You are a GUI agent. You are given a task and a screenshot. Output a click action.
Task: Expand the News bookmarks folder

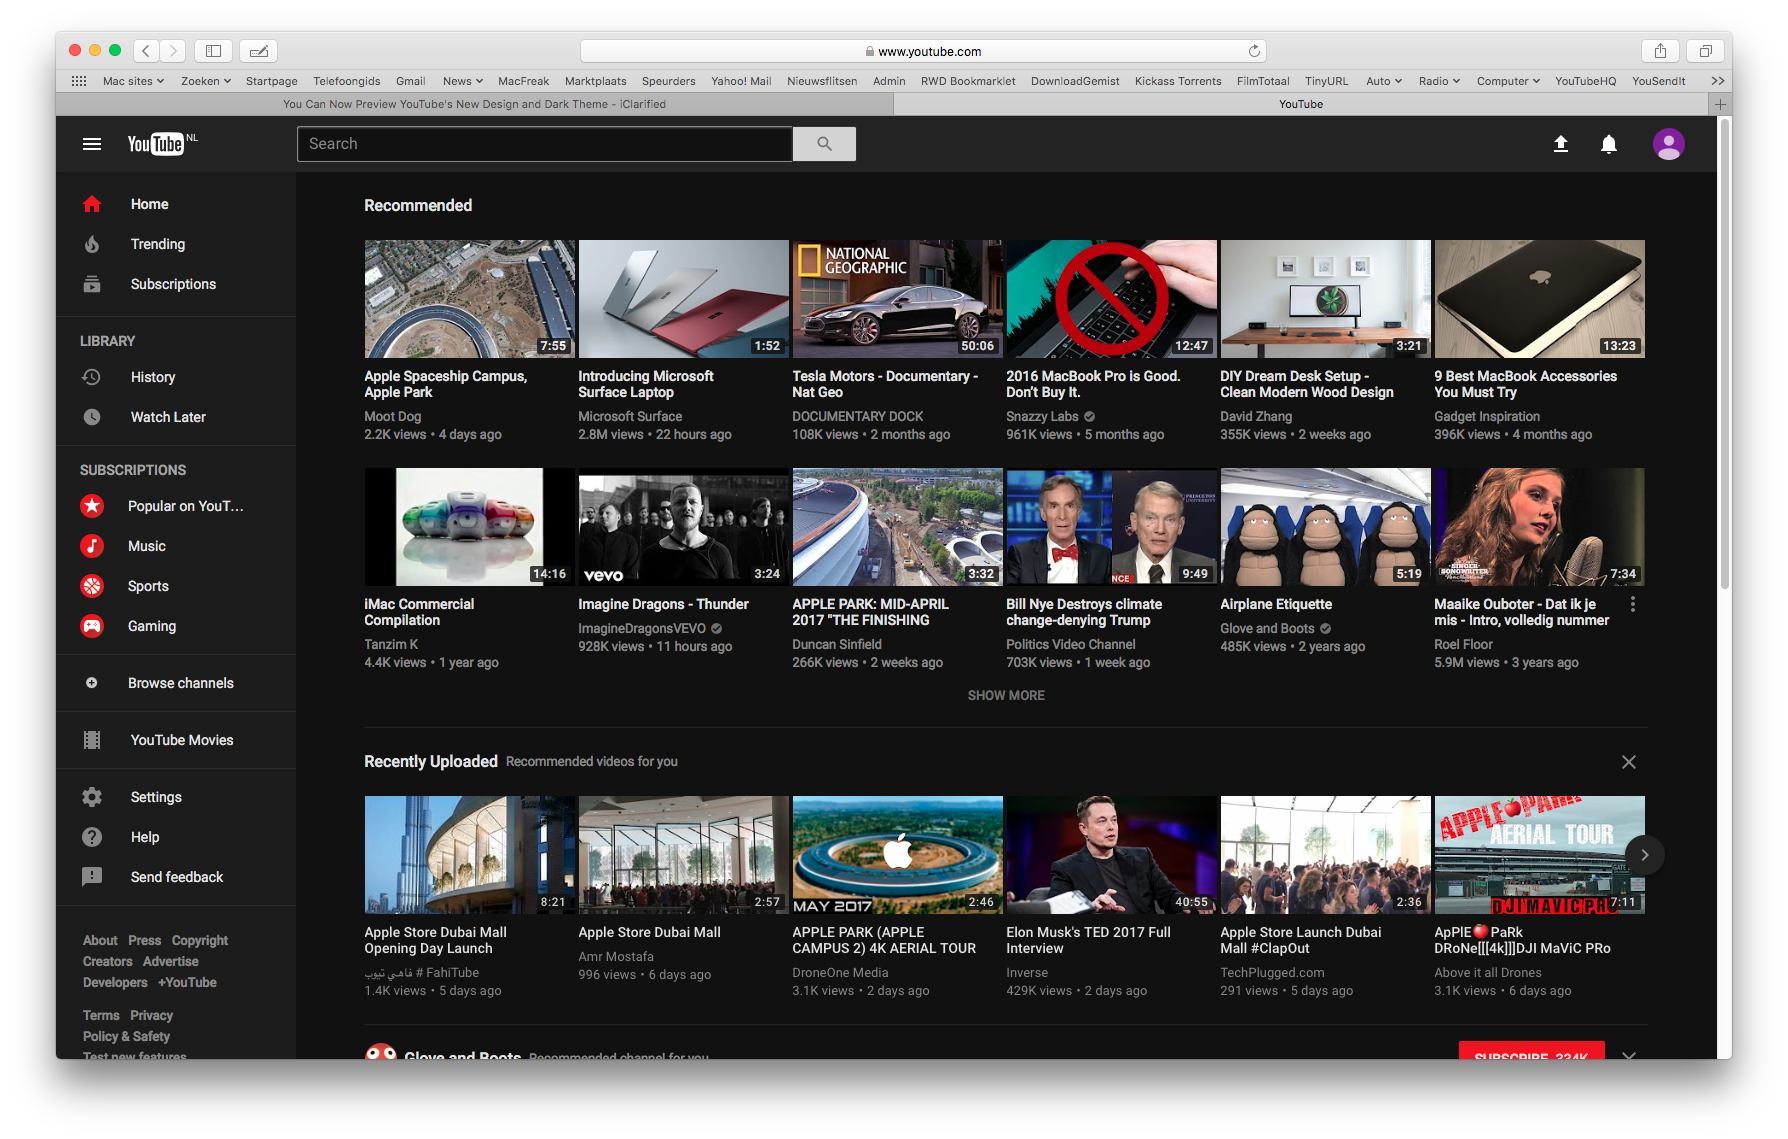(463, 81)
